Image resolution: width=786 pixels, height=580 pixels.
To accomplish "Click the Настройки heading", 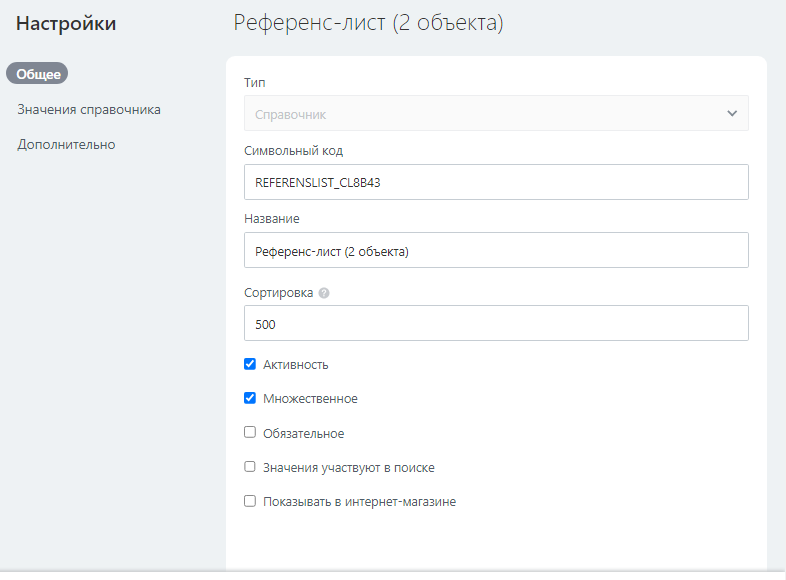I will (x=66, y=24).
